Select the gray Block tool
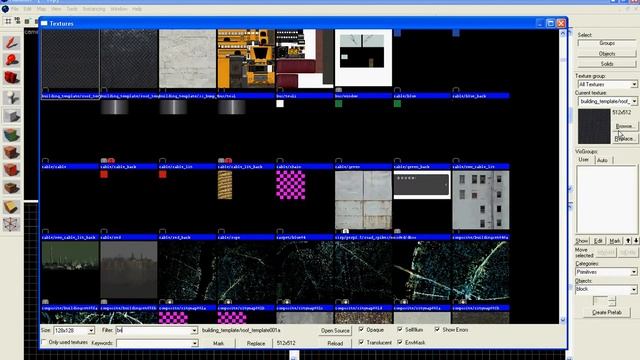640x360 pixels. coord(11,116)
